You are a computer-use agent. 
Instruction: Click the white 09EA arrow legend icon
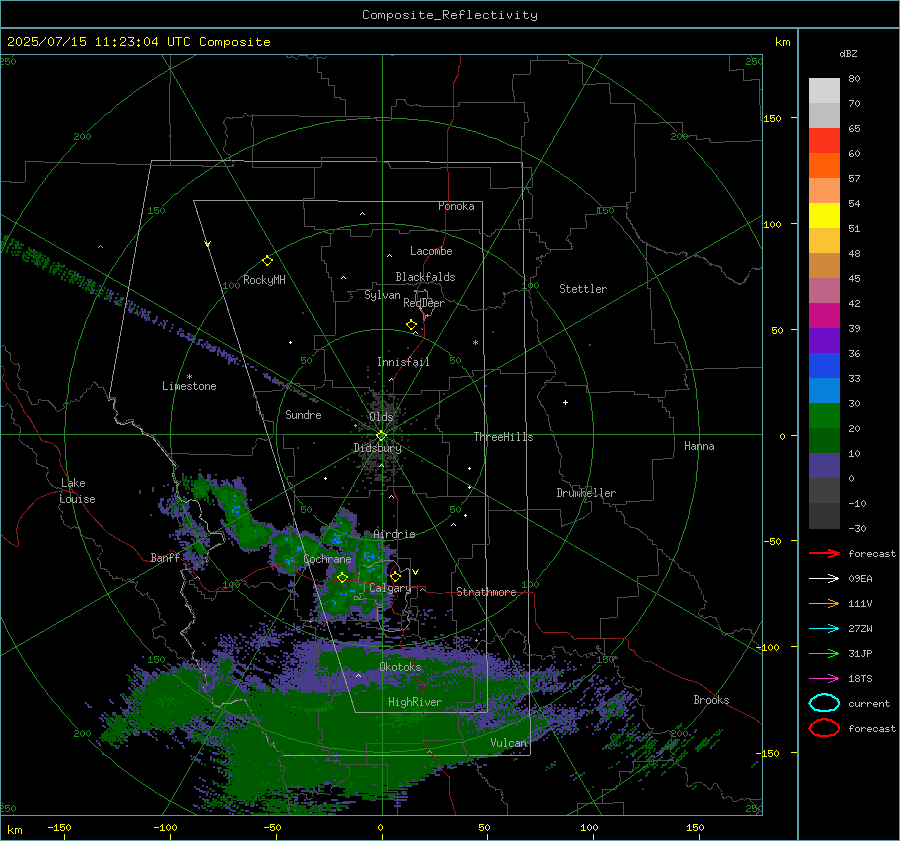824,579
